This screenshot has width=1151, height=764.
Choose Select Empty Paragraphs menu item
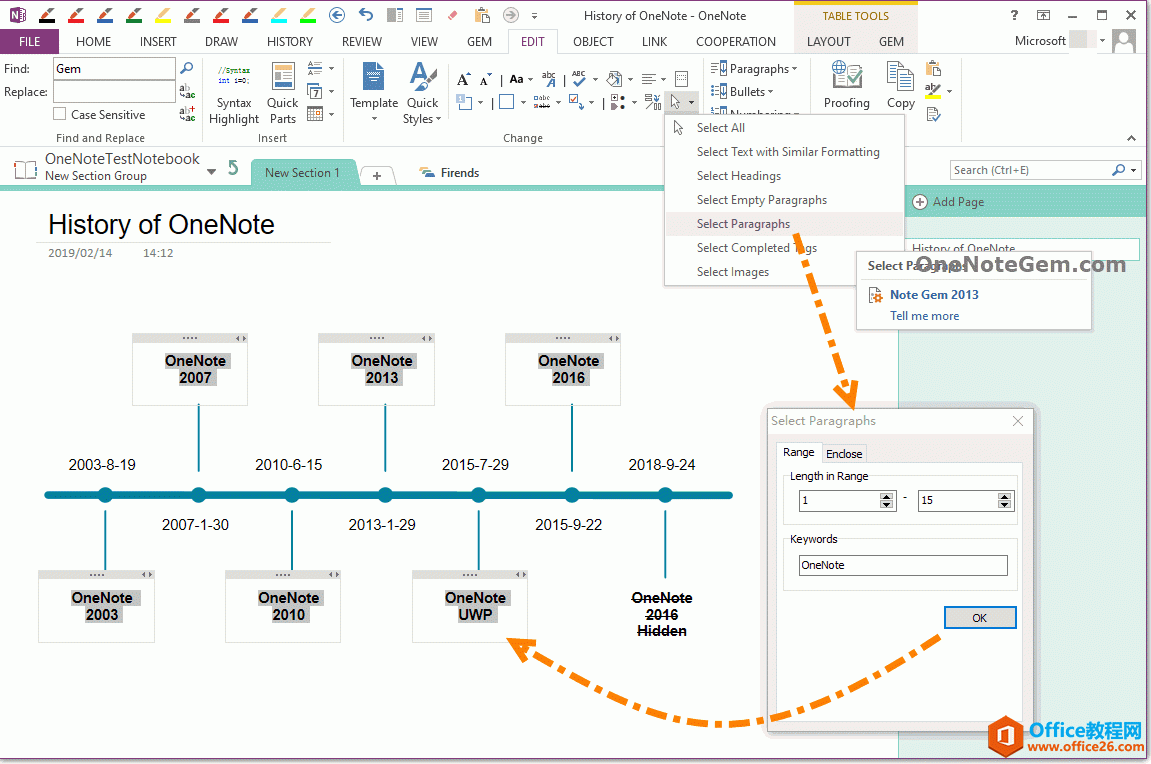point(784,200)
